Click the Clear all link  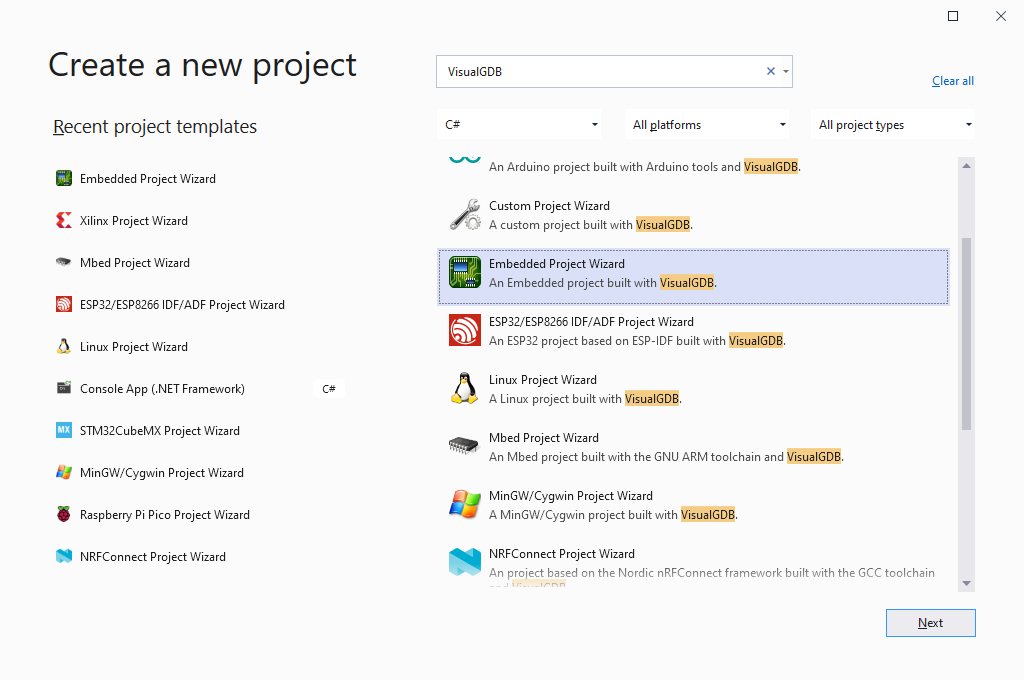click(x=952, y=81)
